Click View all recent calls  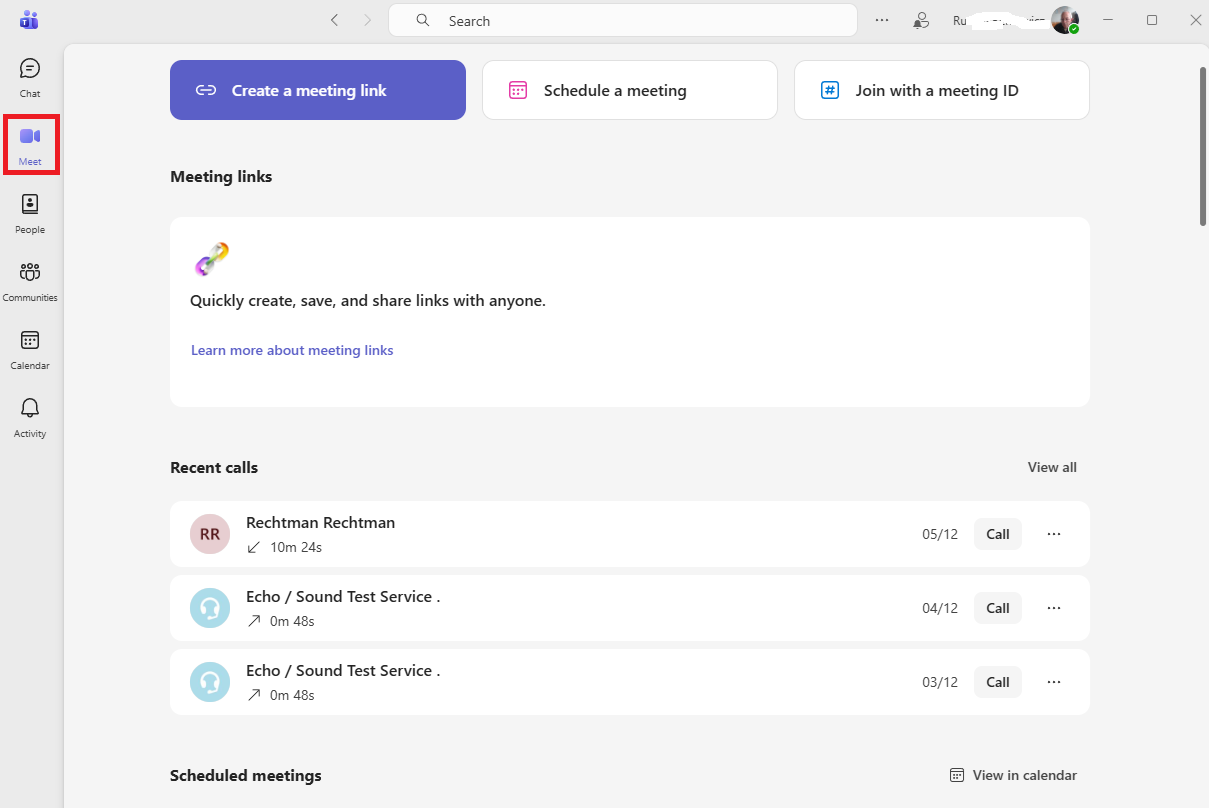(x=1052, y=467)
